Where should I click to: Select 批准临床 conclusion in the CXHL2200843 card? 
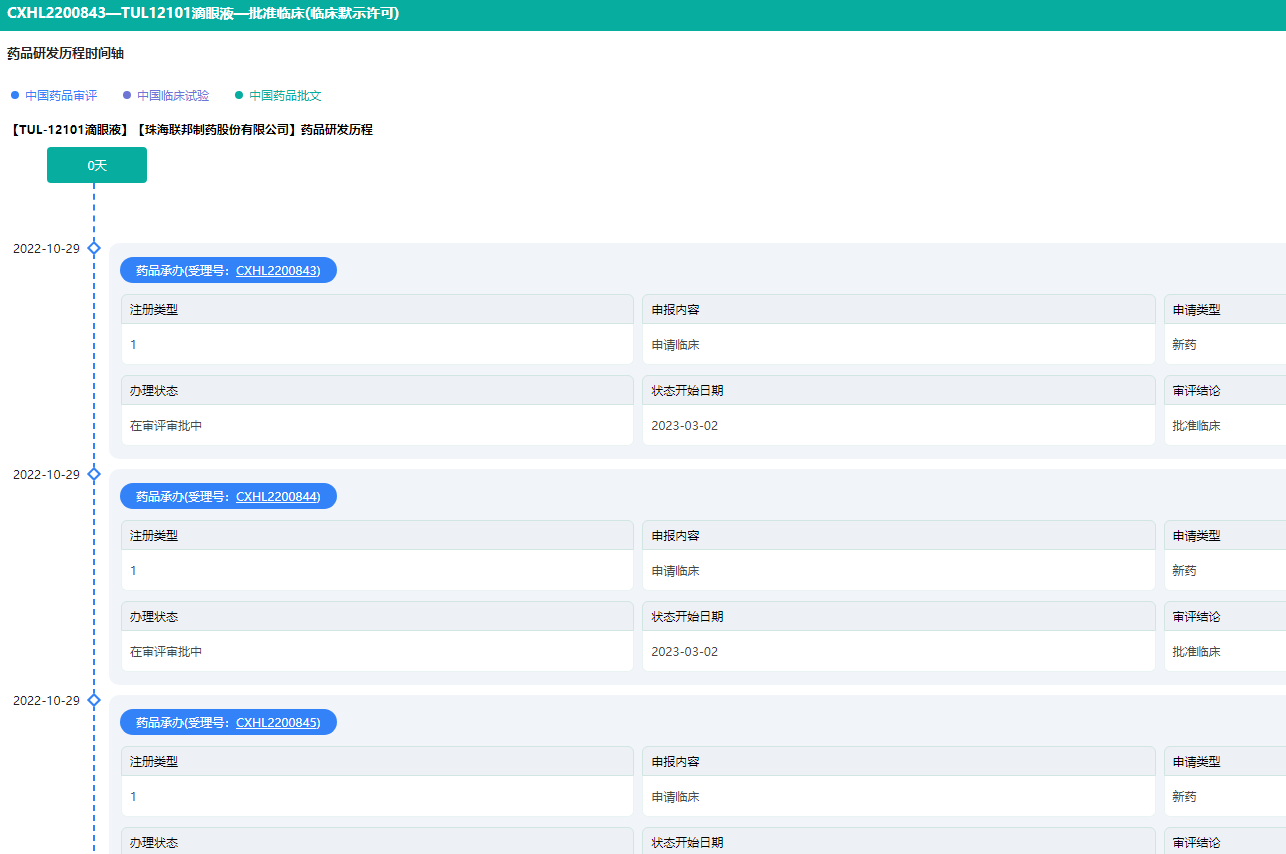pos(1196,426)
